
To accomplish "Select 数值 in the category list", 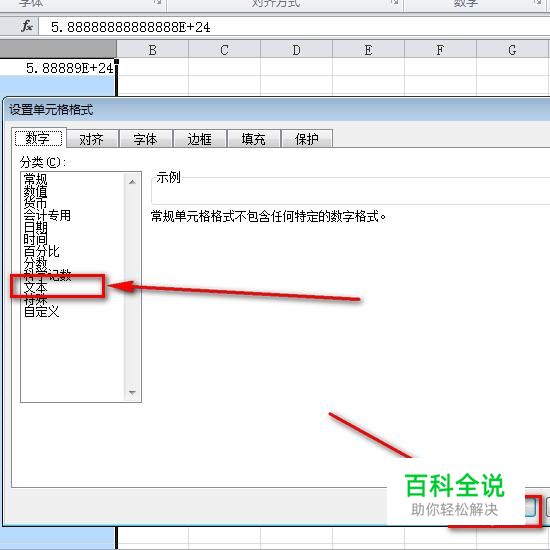I will pos(35,192).
